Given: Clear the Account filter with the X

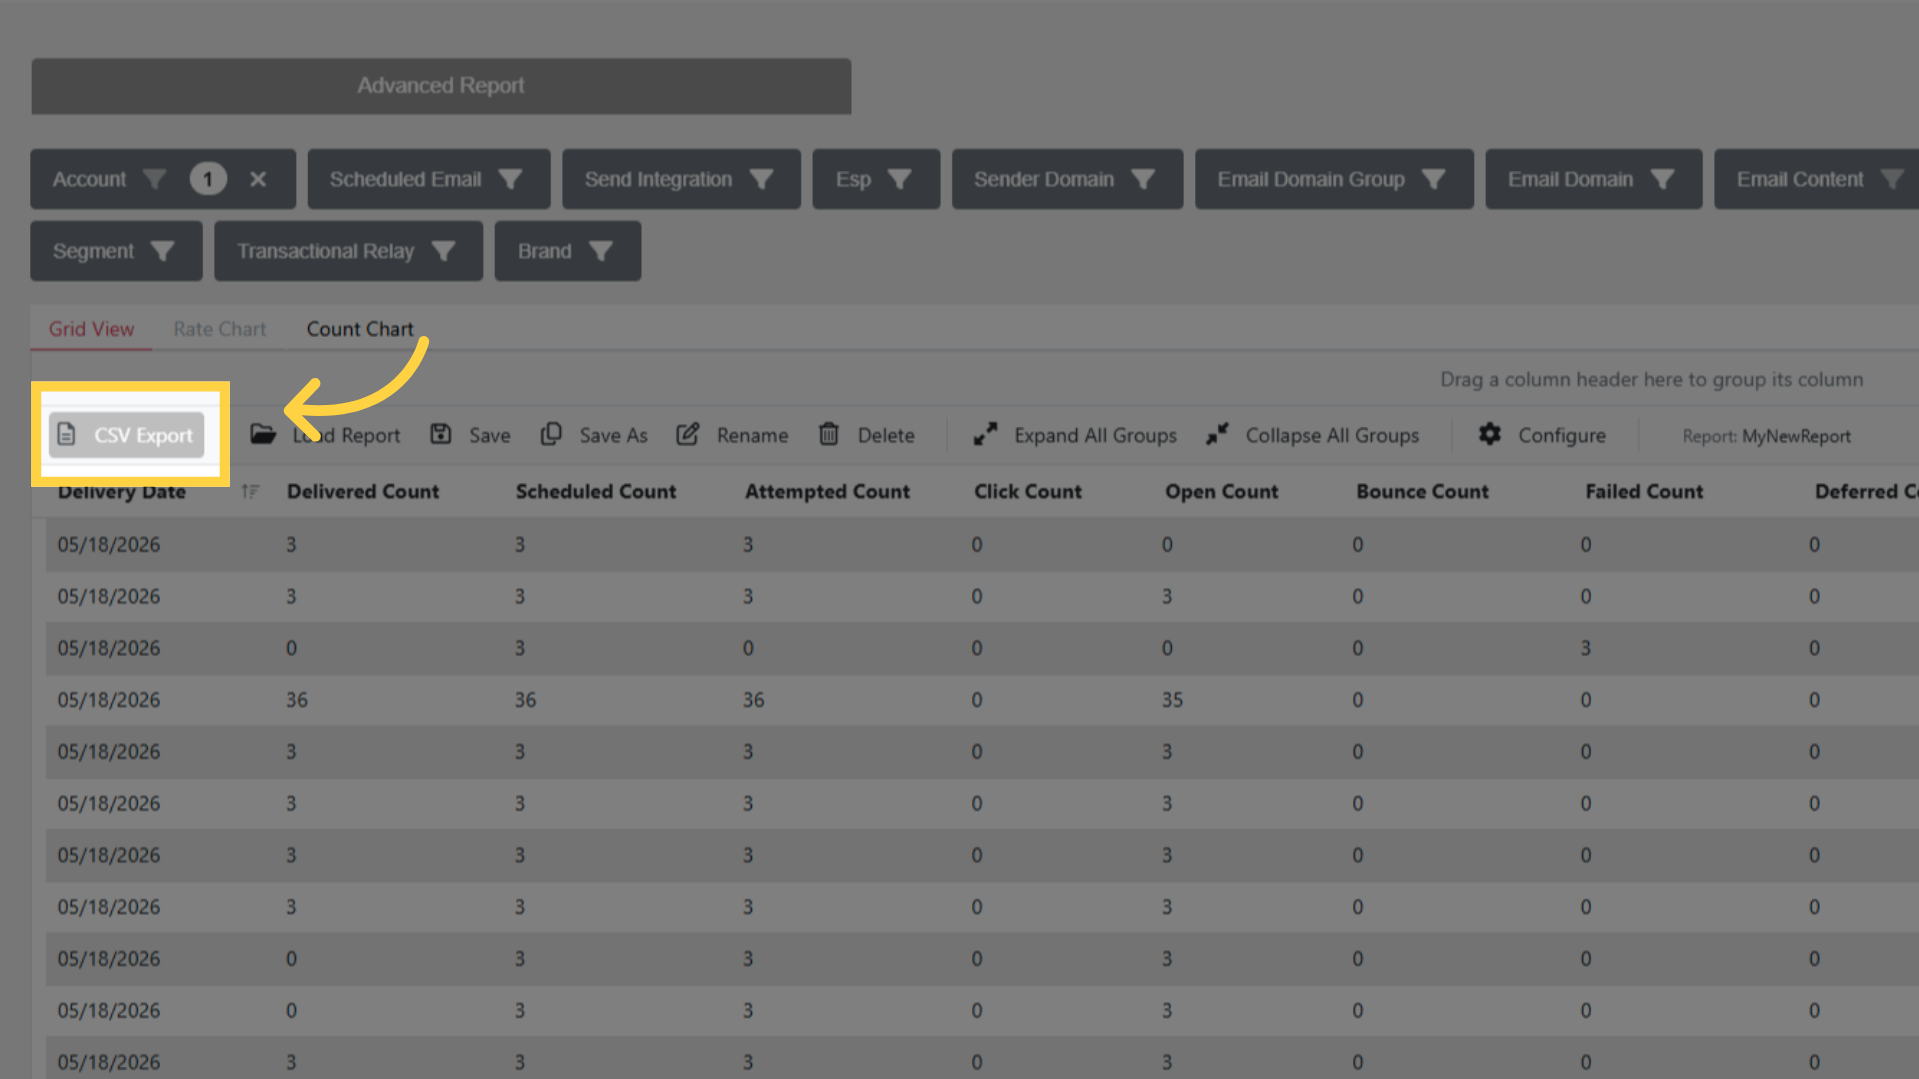Looking at the screenshot, I should (258, 179).
